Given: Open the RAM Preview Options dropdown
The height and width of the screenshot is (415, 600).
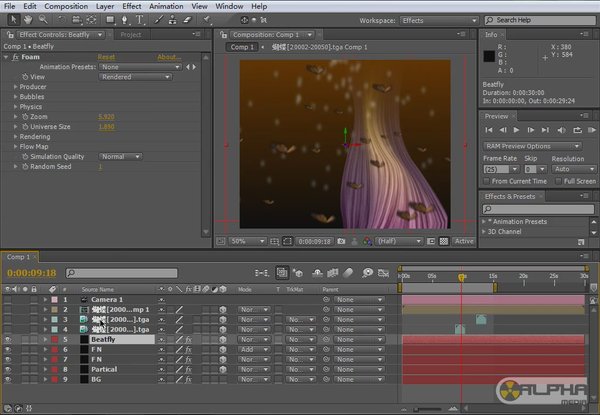Looking at the screenshot, I should (x=532, y=145).
